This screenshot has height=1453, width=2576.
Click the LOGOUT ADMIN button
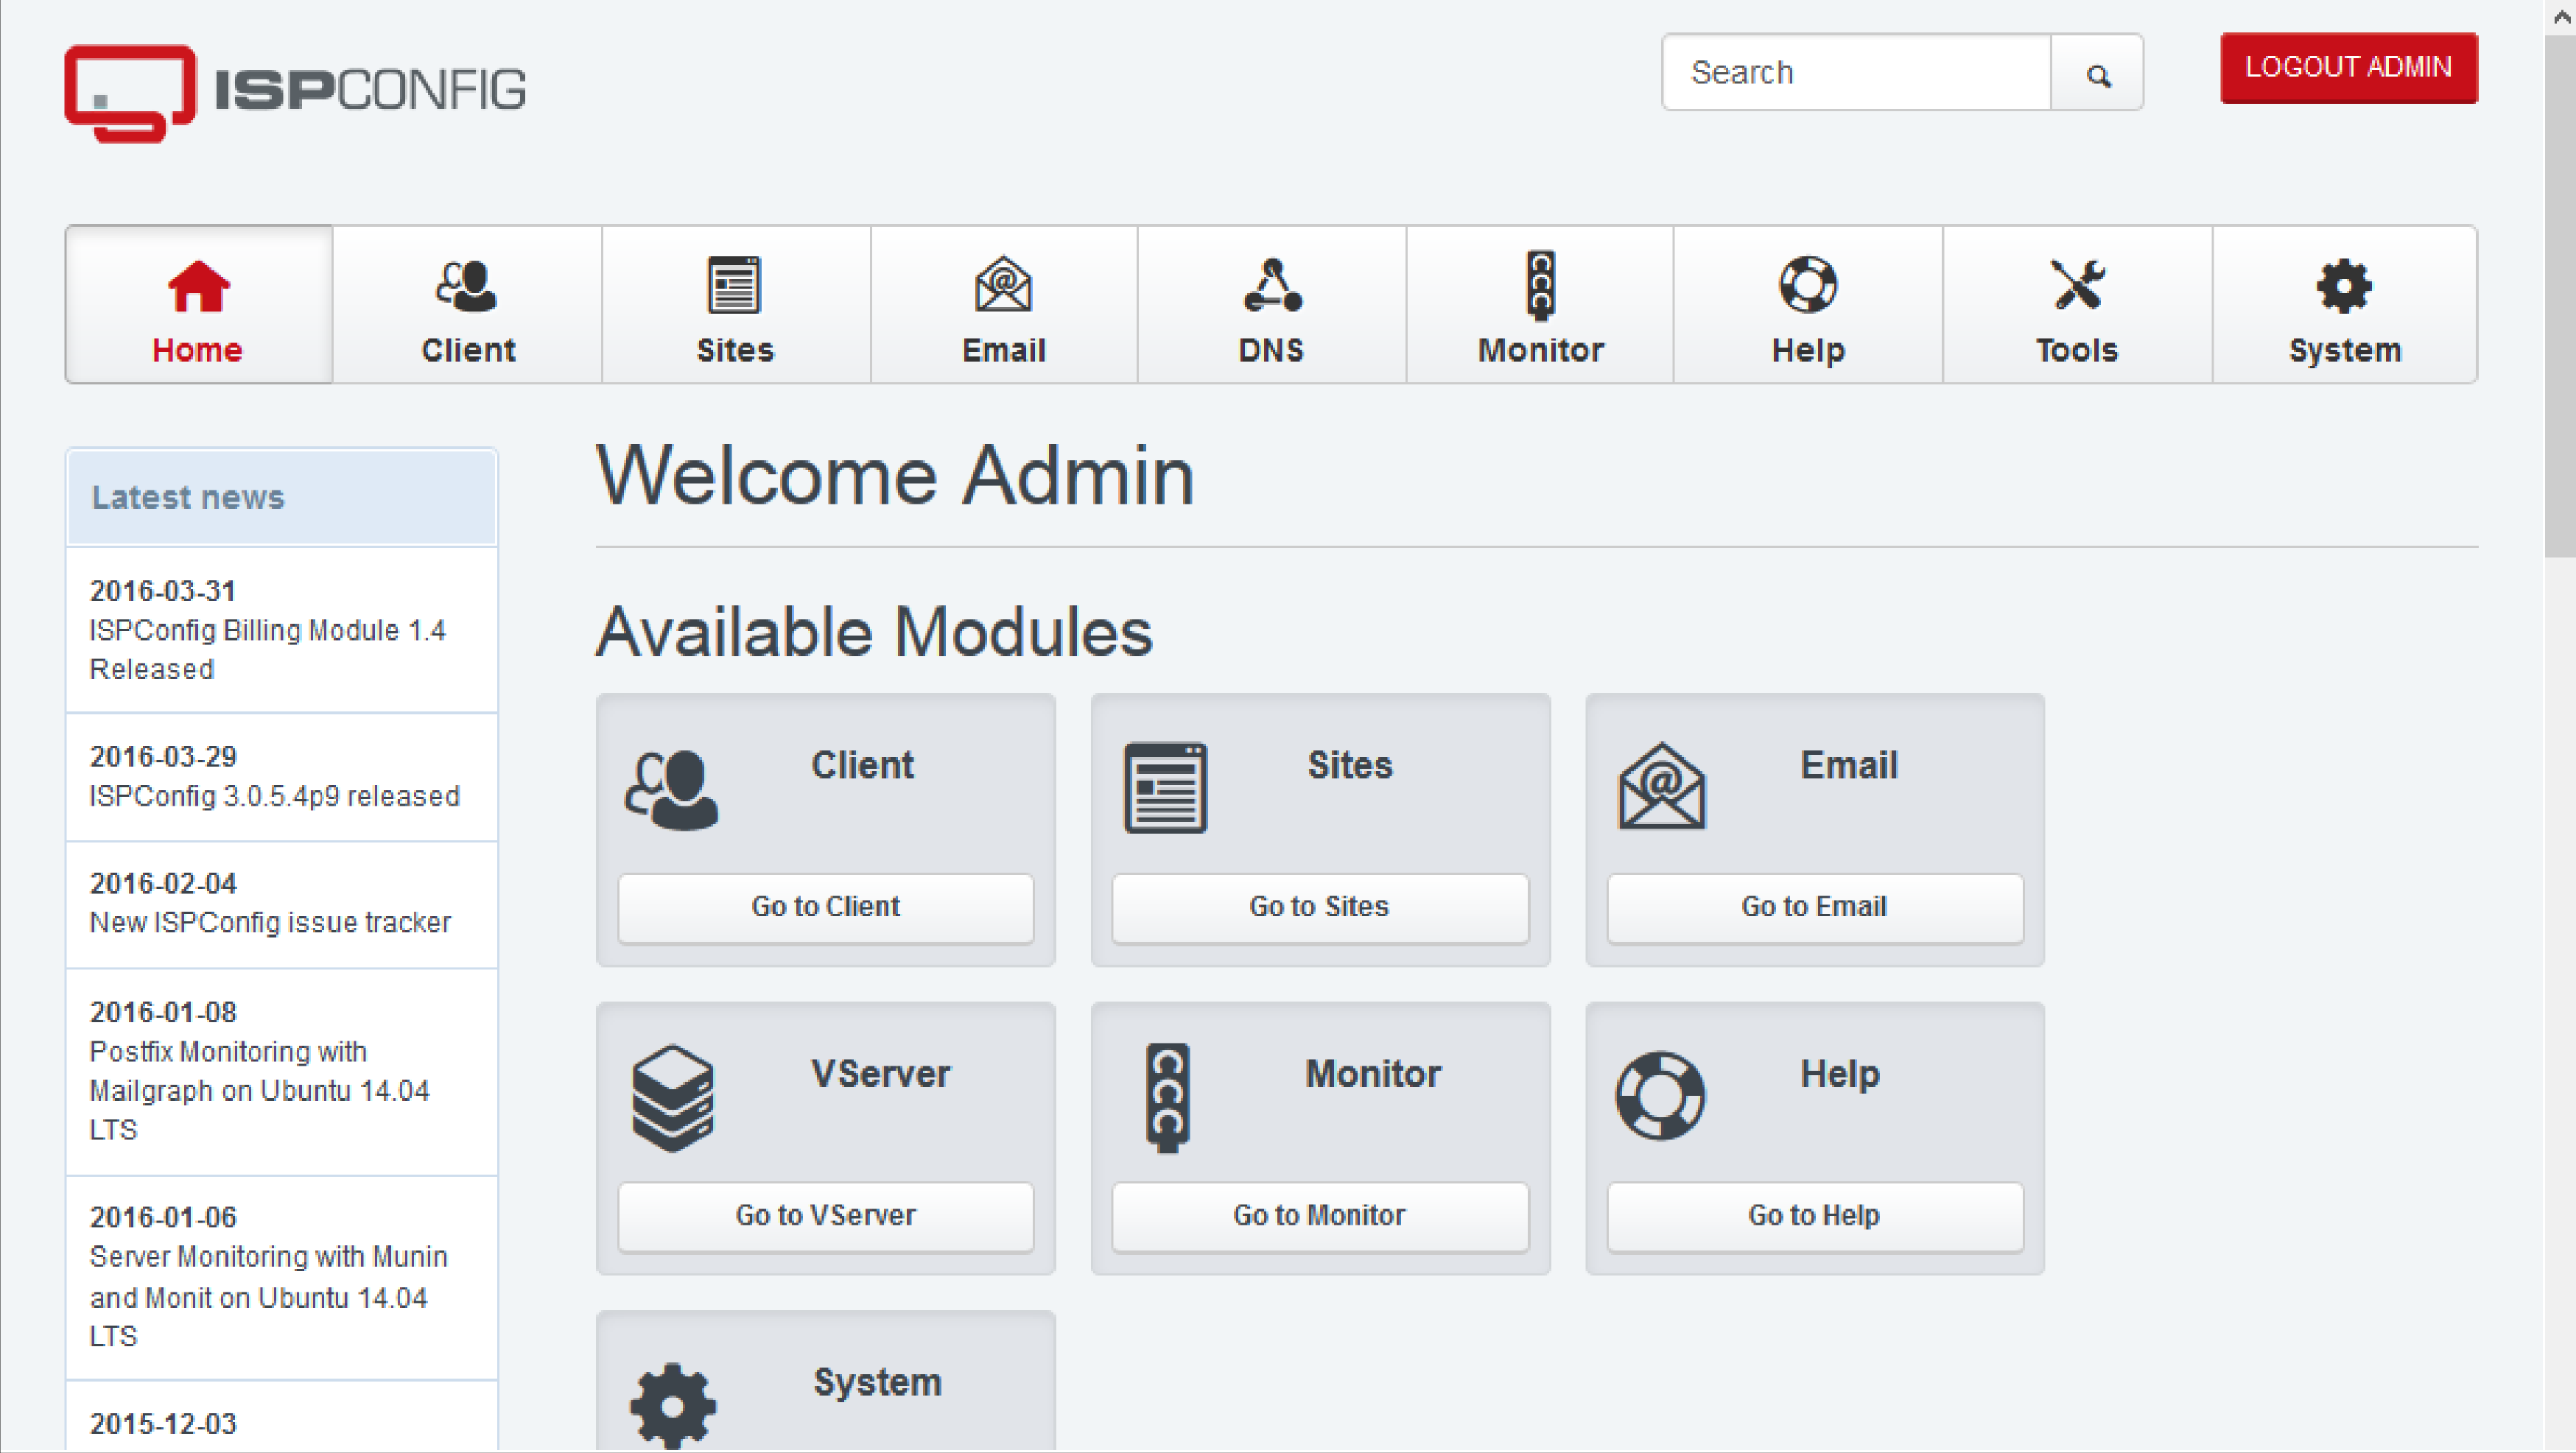click(x=2346, y=66)
